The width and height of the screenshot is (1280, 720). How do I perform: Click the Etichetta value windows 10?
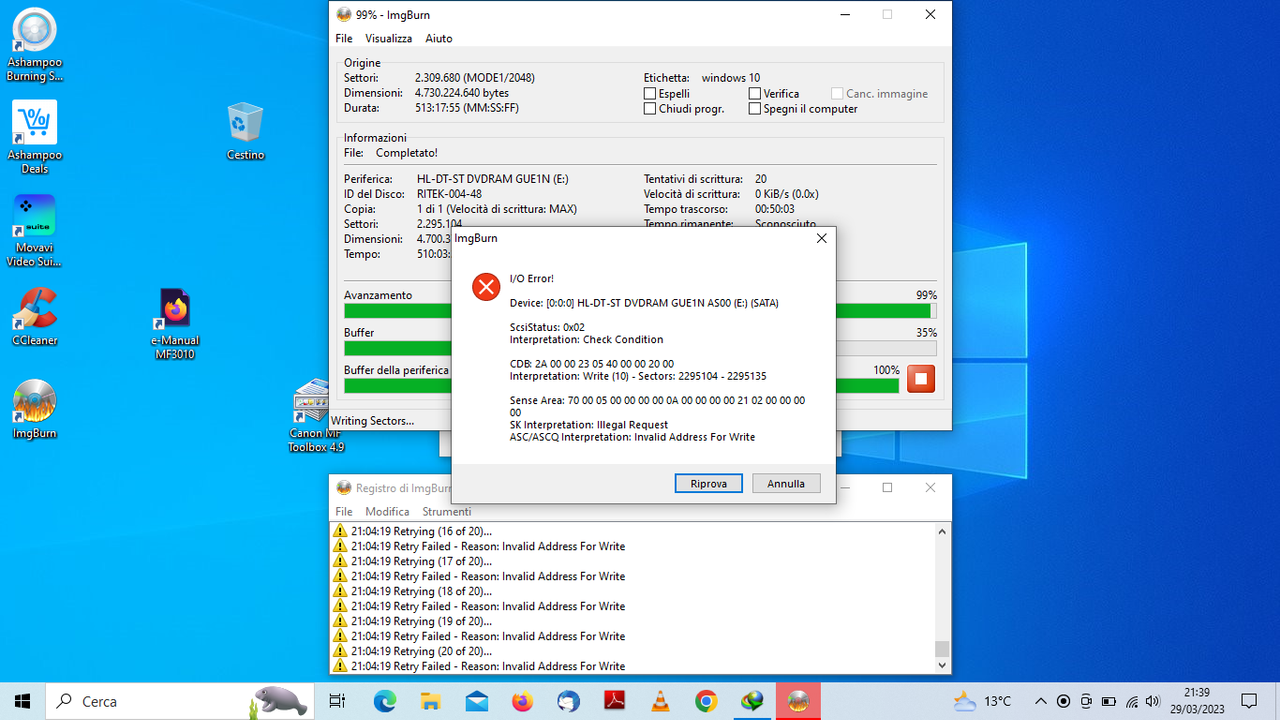point(730,78)
